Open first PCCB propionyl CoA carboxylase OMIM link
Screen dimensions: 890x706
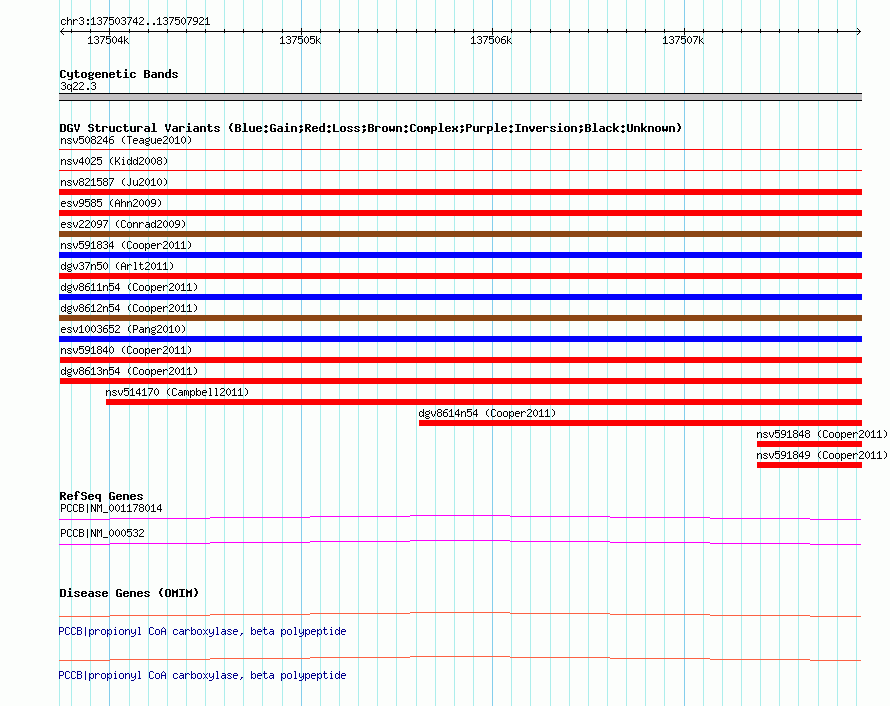202,632
